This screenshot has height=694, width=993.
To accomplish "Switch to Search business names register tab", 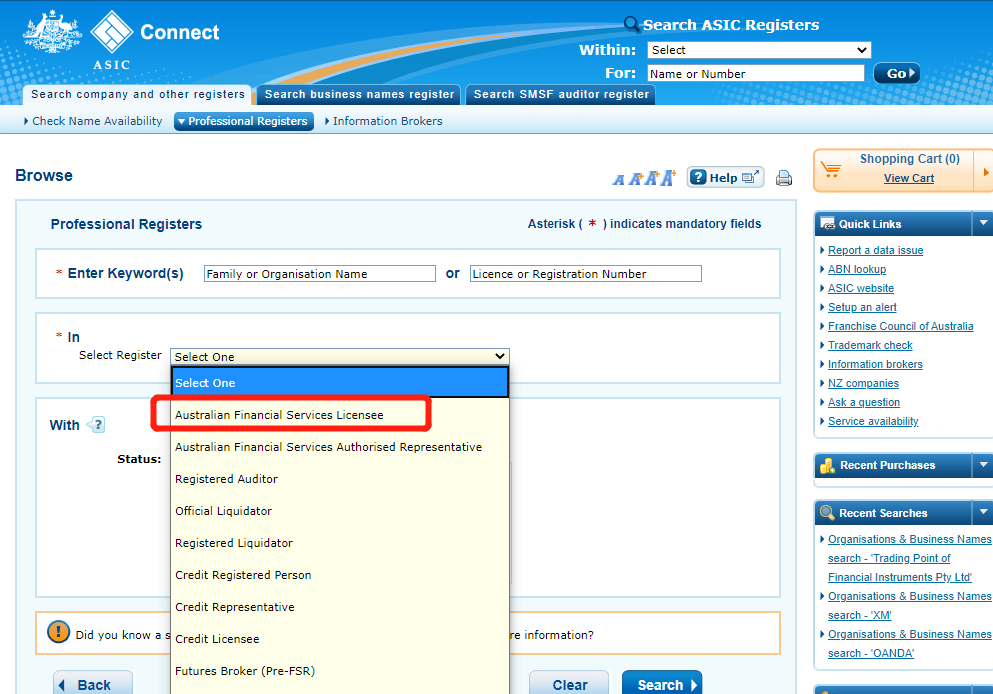I will 359,94.
